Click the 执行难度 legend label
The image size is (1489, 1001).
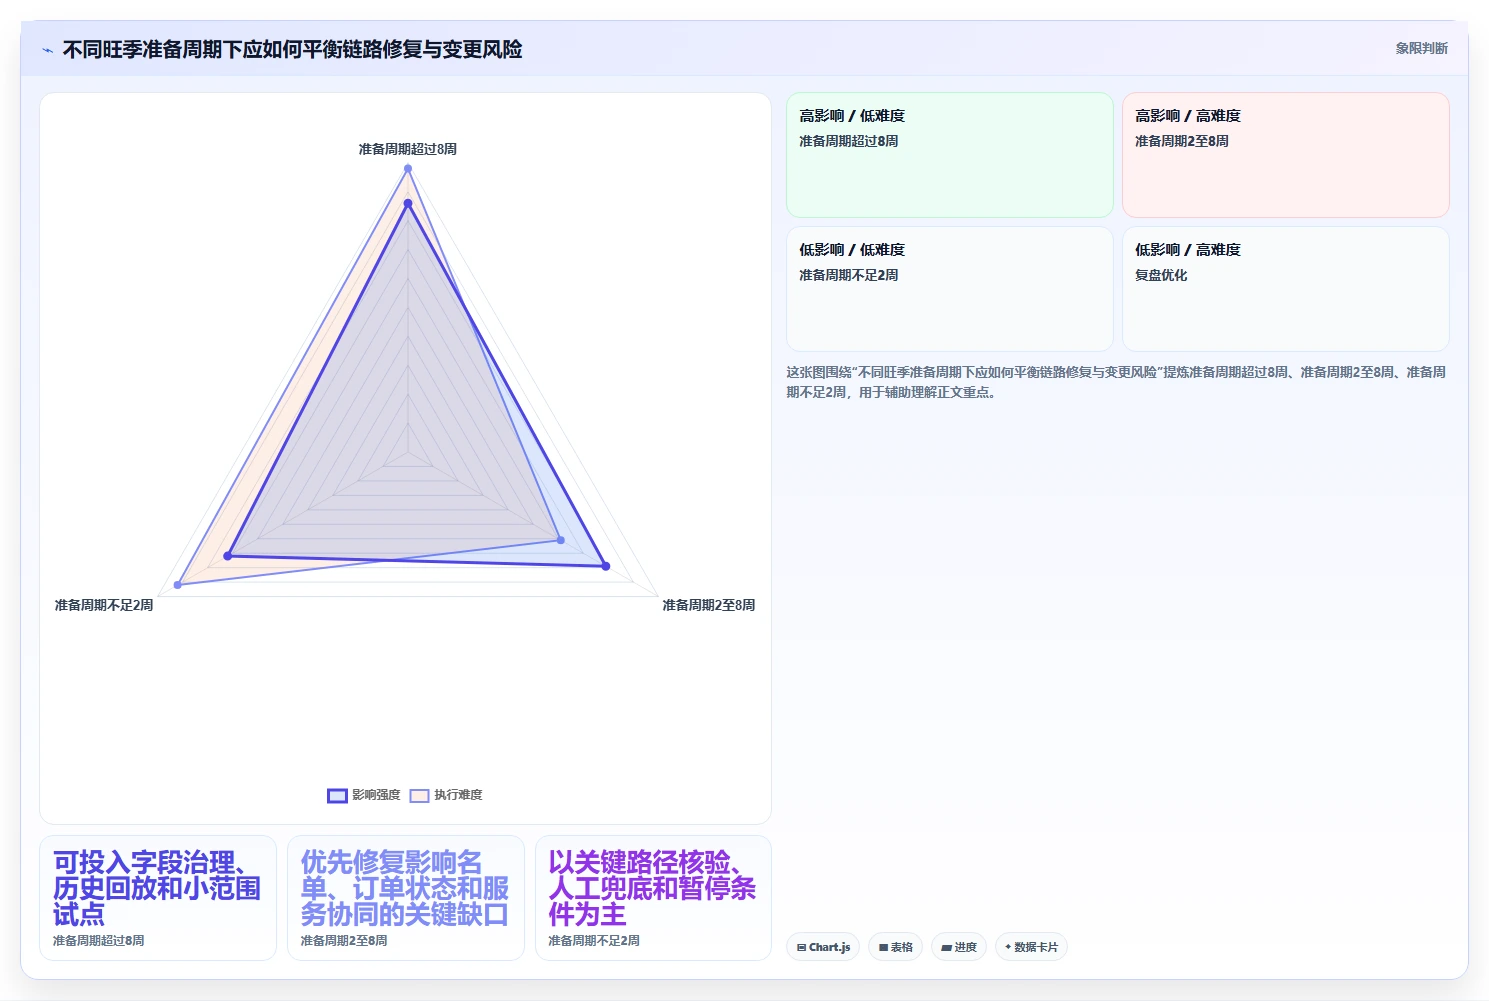pos(458,795)
